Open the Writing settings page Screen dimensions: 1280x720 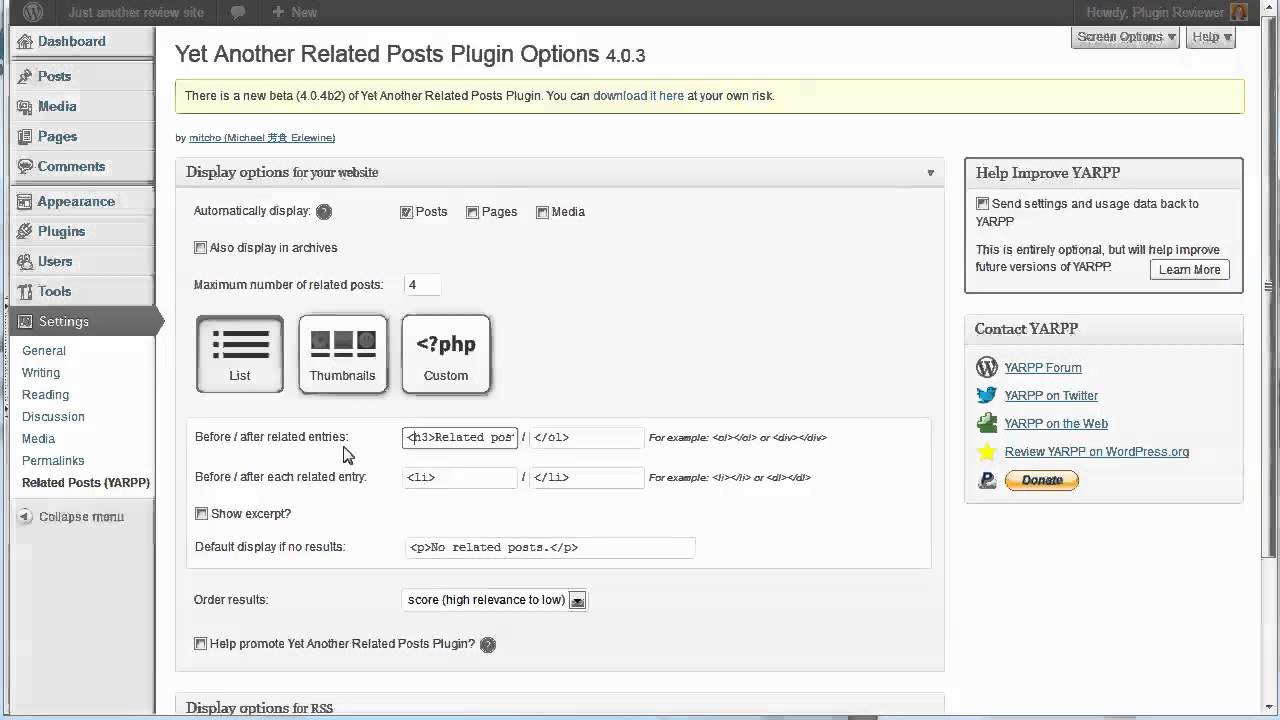[x=41, y=373]
